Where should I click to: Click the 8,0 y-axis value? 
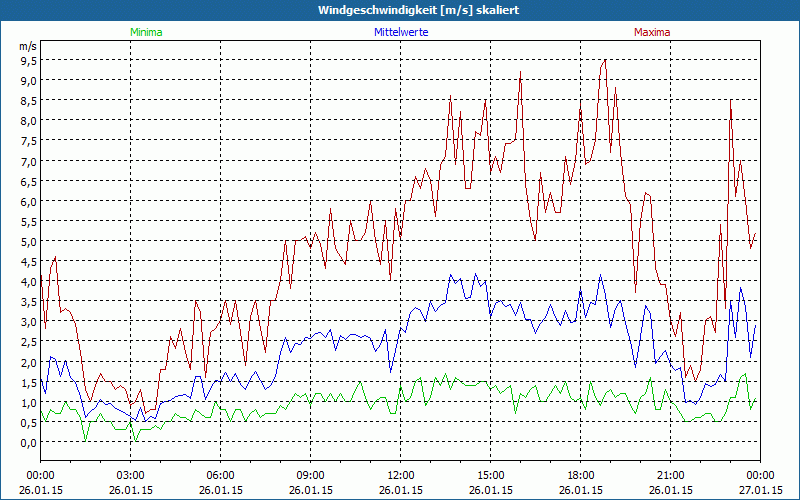[x=29, y=120]
